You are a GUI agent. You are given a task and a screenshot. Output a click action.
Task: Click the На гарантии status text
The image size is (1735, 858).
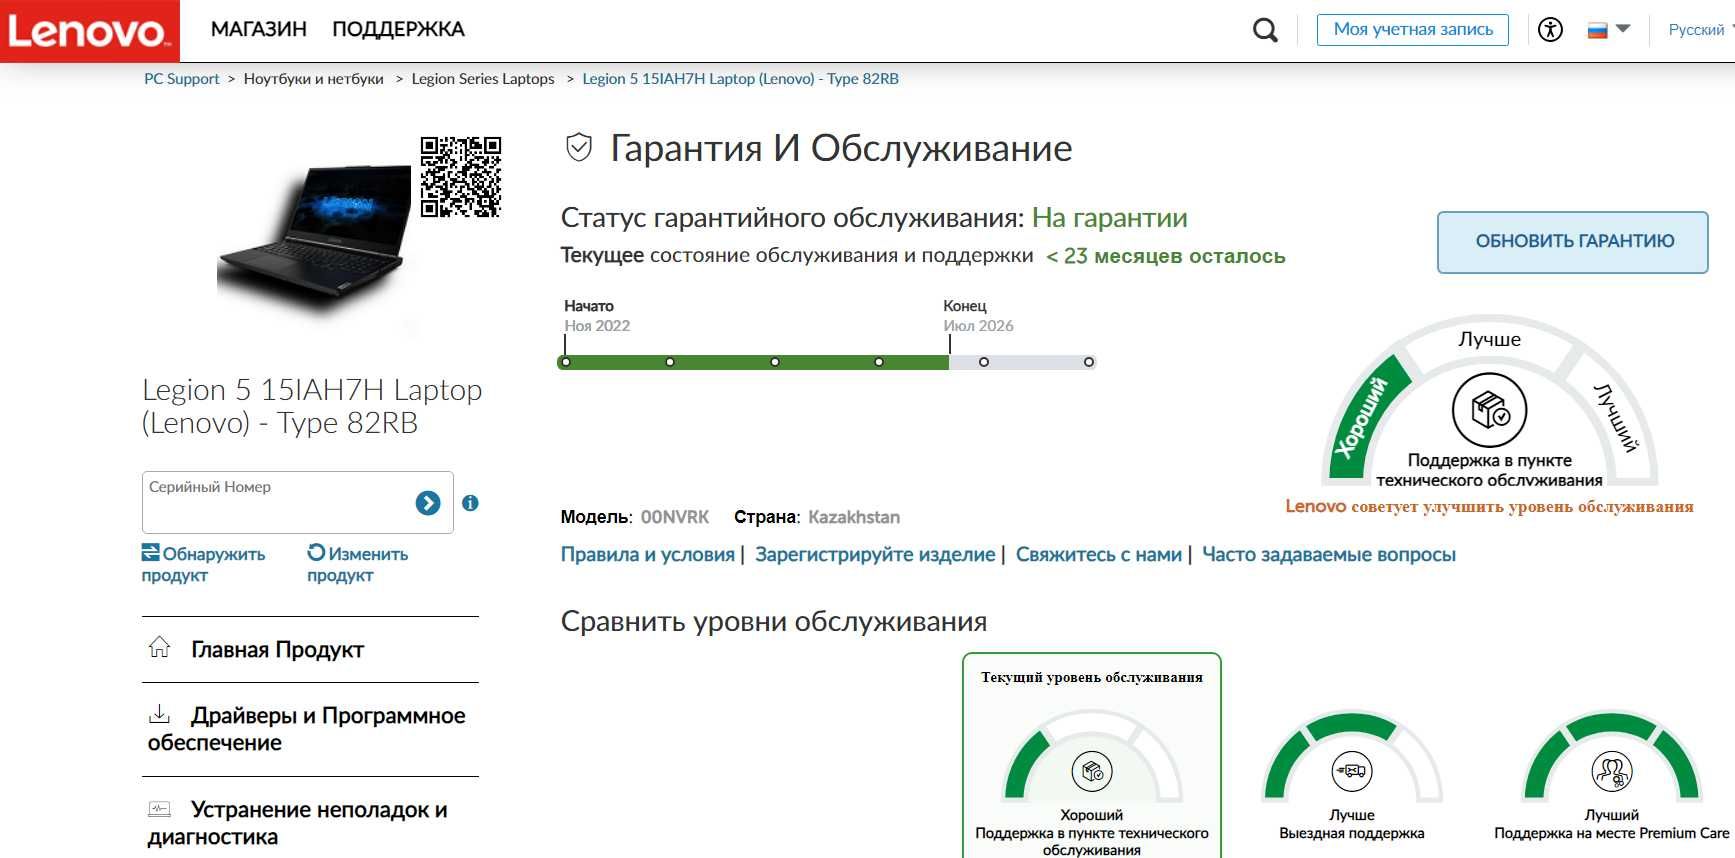[x=1110, y=218]
